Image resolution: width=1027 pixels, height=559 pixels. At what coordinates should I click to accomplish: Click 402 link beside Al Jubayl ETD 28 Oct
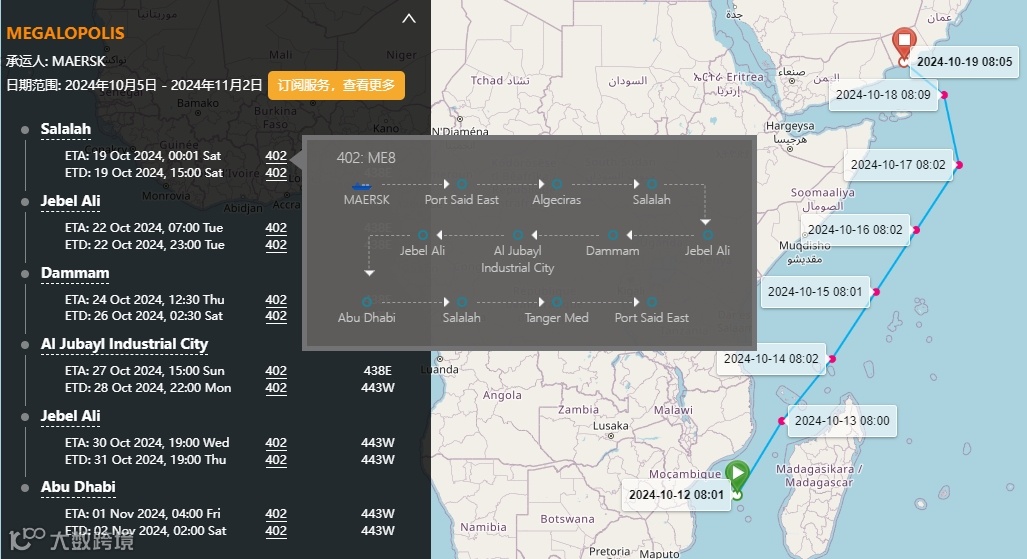pos(276,388)
